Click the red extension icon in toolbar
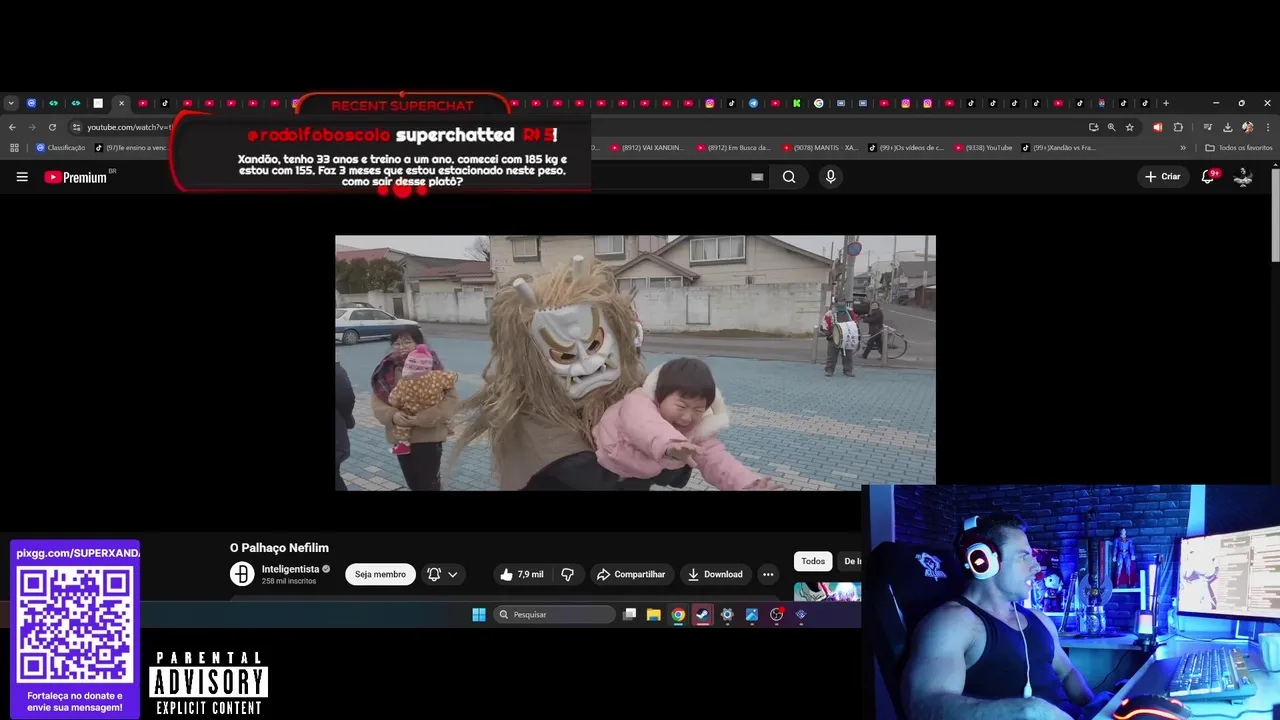The height and width of the screenshot is (720, 1280). pyautogui.click(x=1157, y=127)
